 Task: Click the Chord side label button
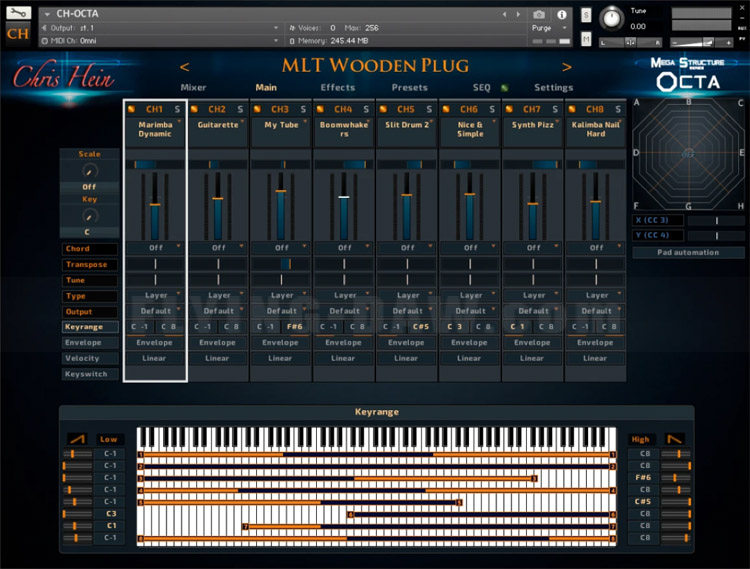coord(90,249)
